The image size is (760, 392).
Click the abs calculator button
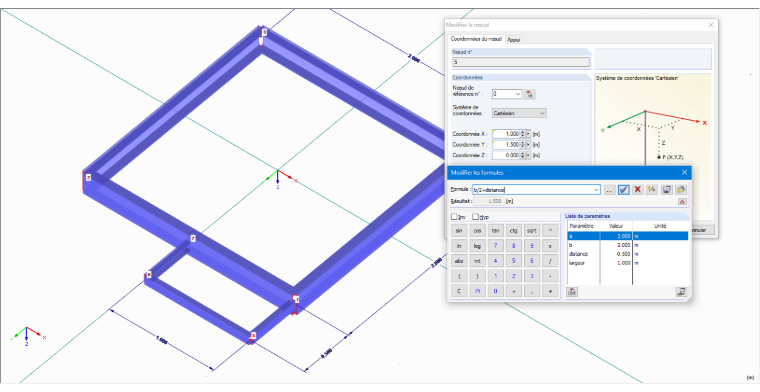[459, 261]
